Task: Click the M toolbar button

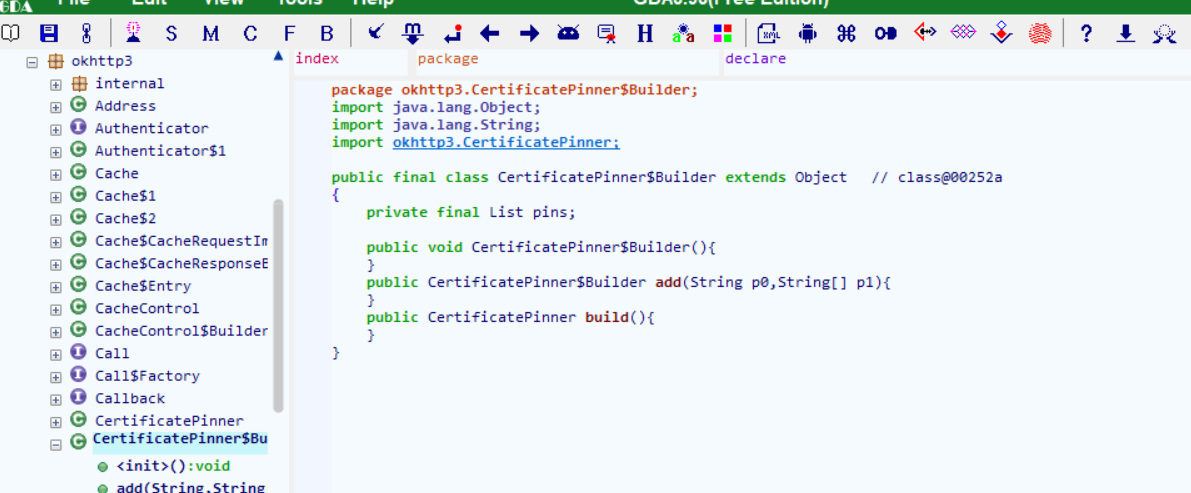Action: coord(210,34)
